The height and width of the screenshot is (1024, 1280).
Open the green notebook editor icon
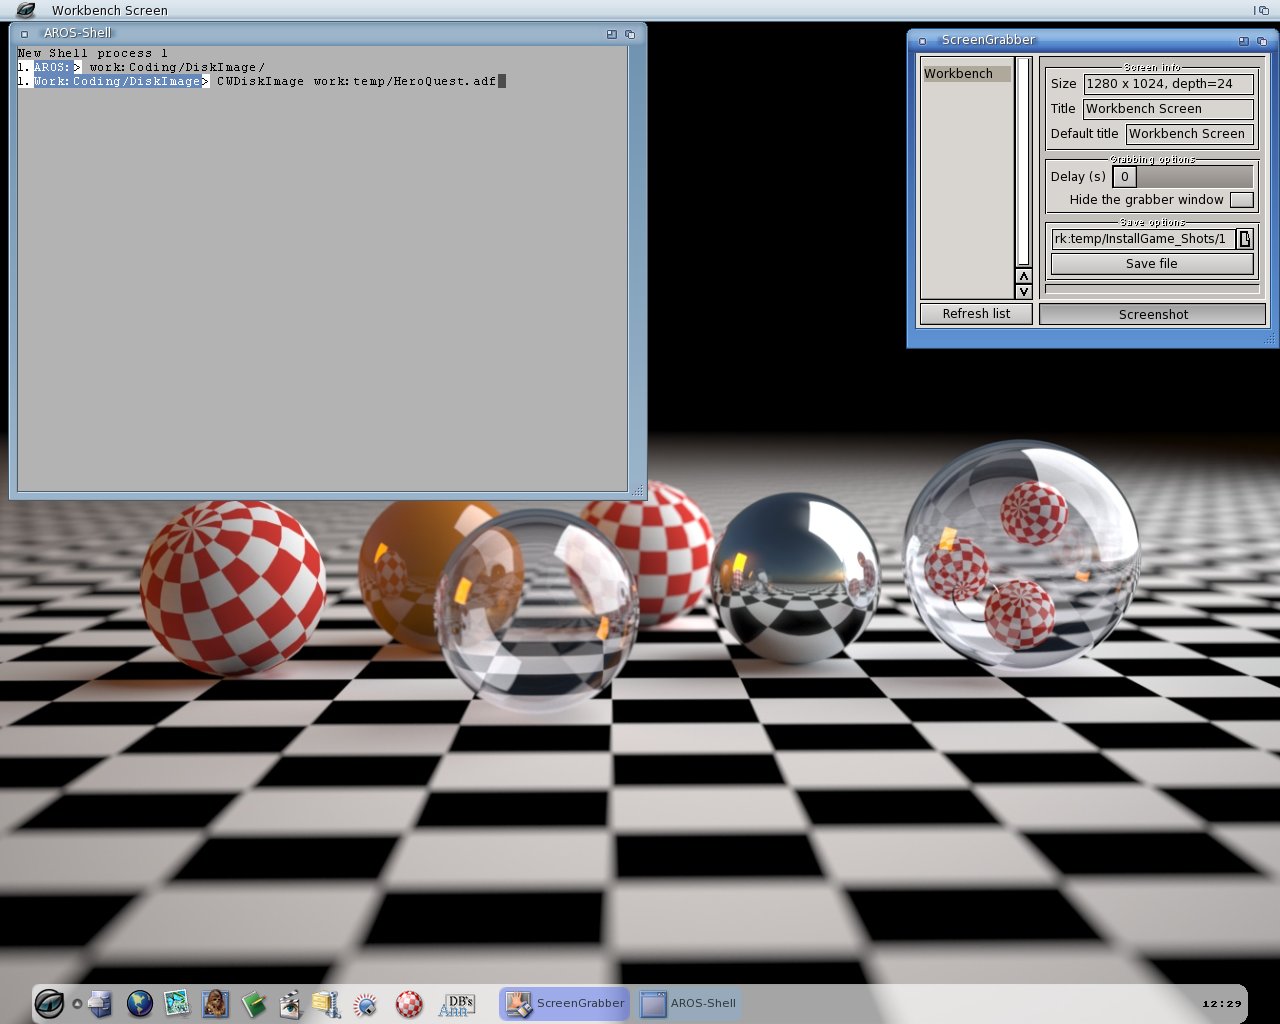click(x=253, y=1003)
